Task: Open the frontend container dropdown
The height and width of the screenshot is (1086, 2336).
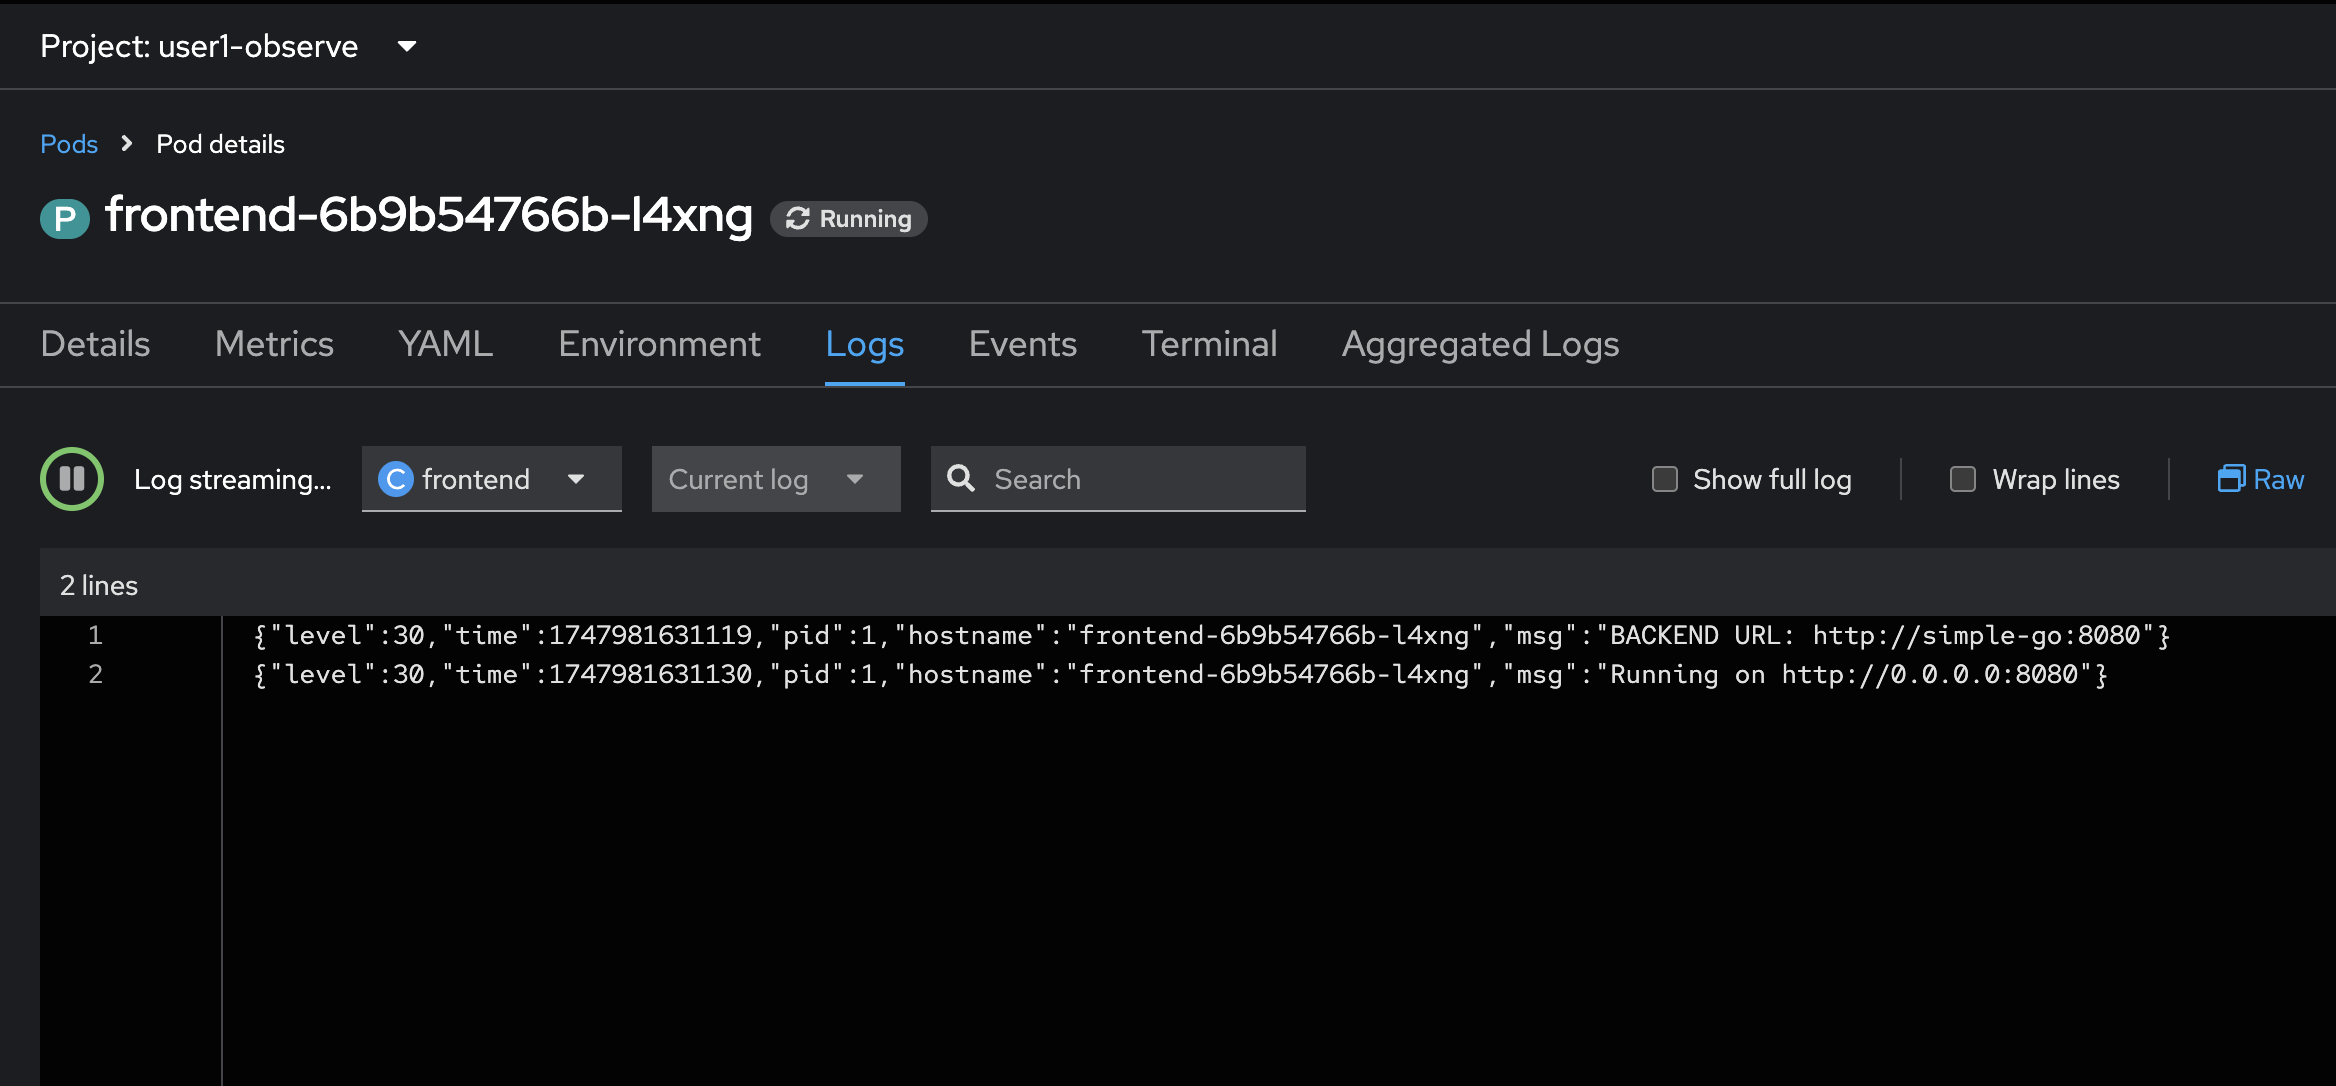Action: pos(492,479)
